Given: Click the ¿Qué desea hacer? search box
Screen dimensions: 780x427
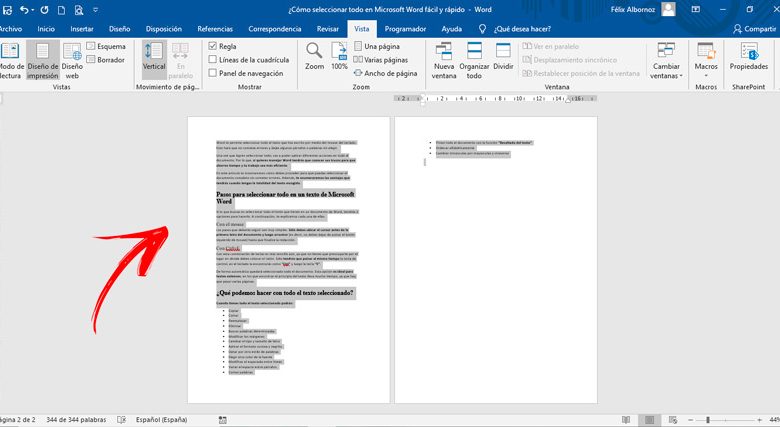Looking at the screenshot, I should pos(522,29).
